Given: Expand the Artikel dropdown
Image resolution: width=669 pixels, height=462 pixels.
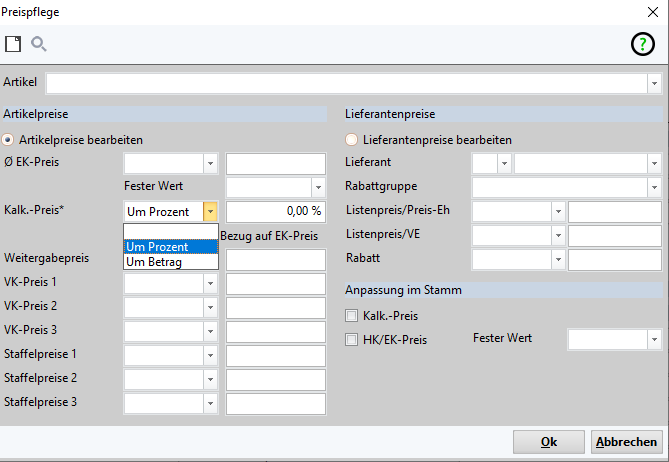Looking at the screenshot, I should (653, 83).
